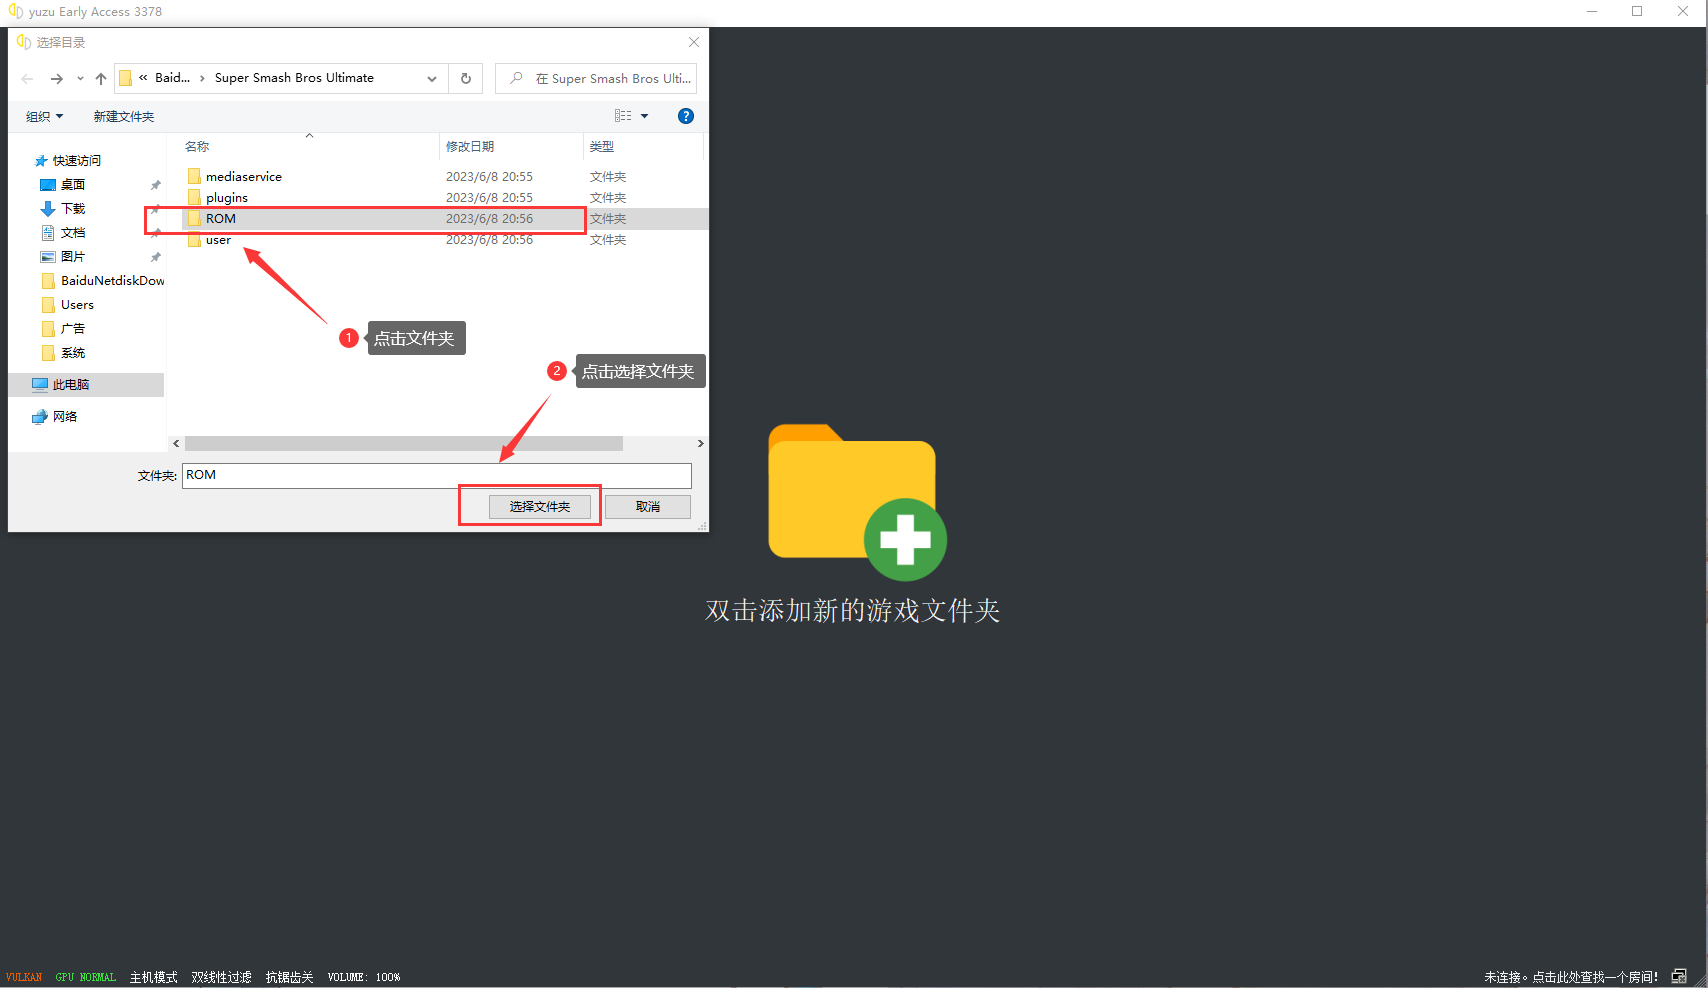Click the 选择文件夹 button
Viewport: 1708px width, 988px height.
[x=540, y=507]
